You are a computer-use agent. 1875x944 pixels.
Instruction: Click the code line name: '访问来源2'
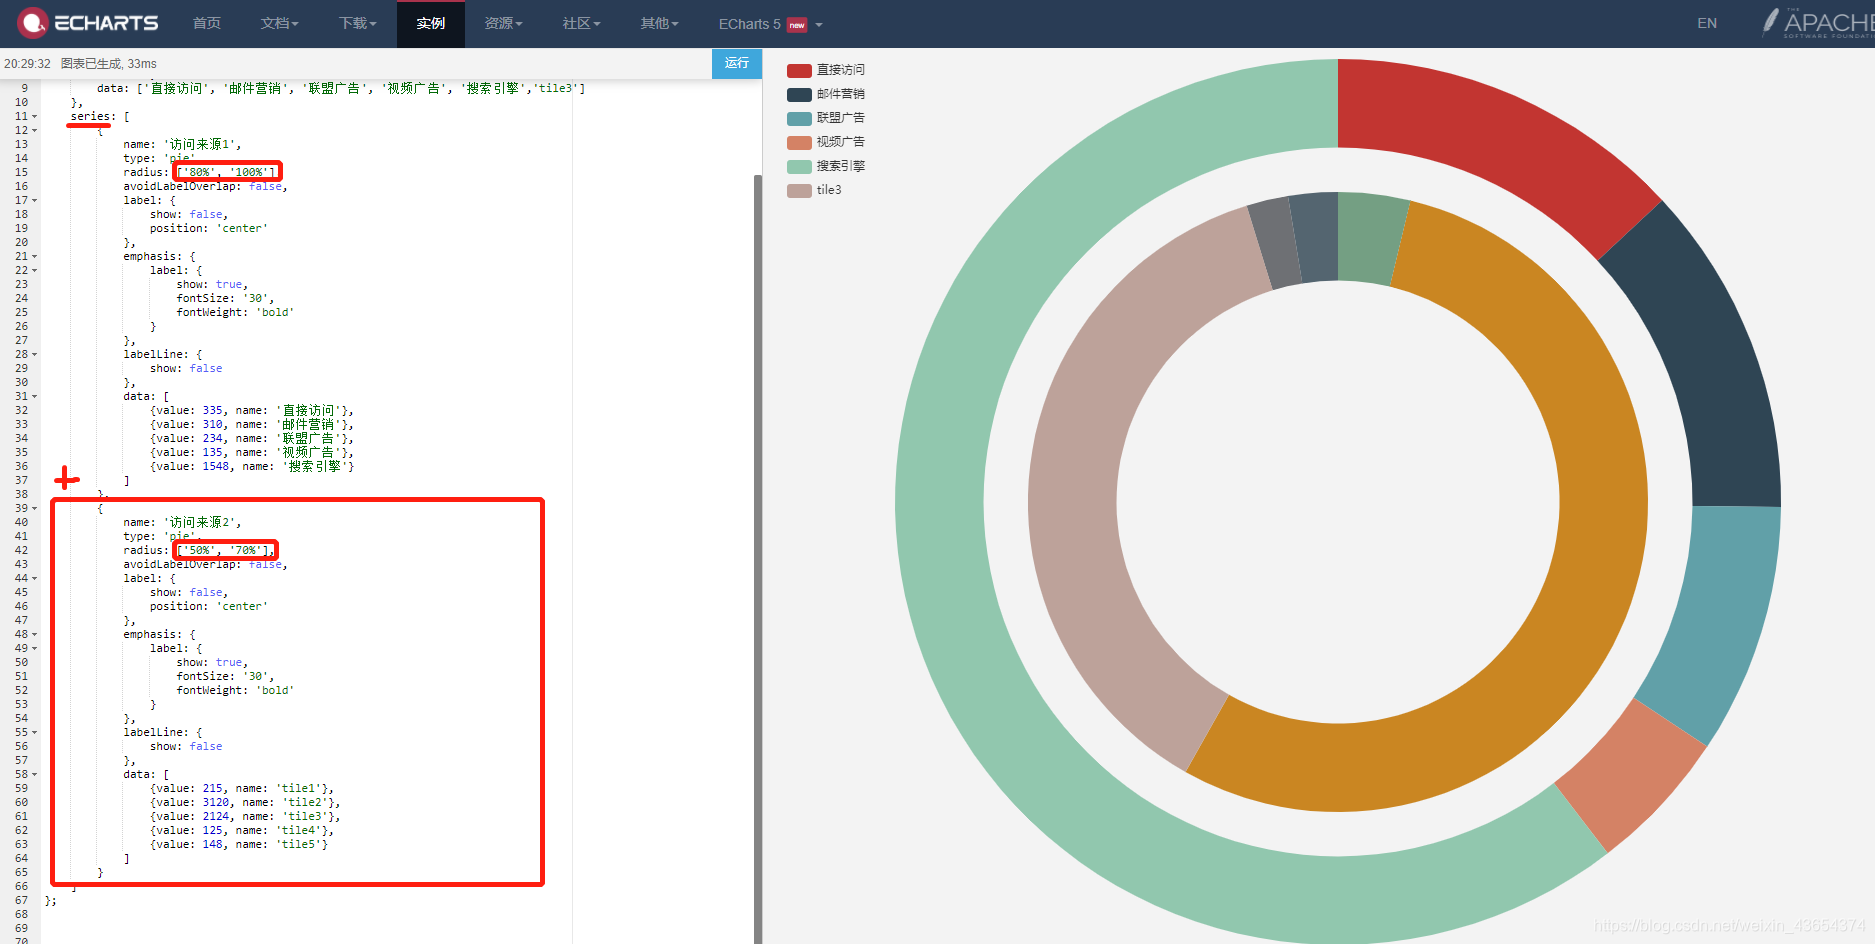pos(182,522)
